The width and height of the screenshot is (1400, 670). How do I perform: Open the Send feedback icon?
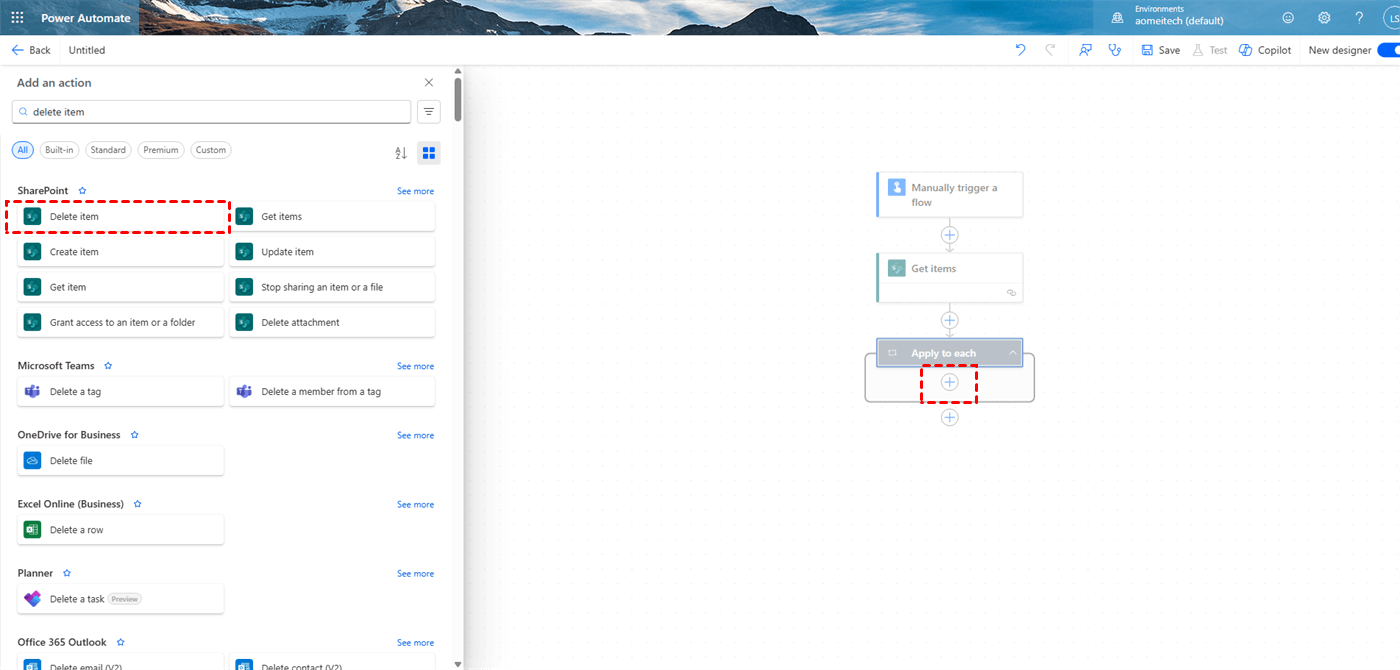1085,50
